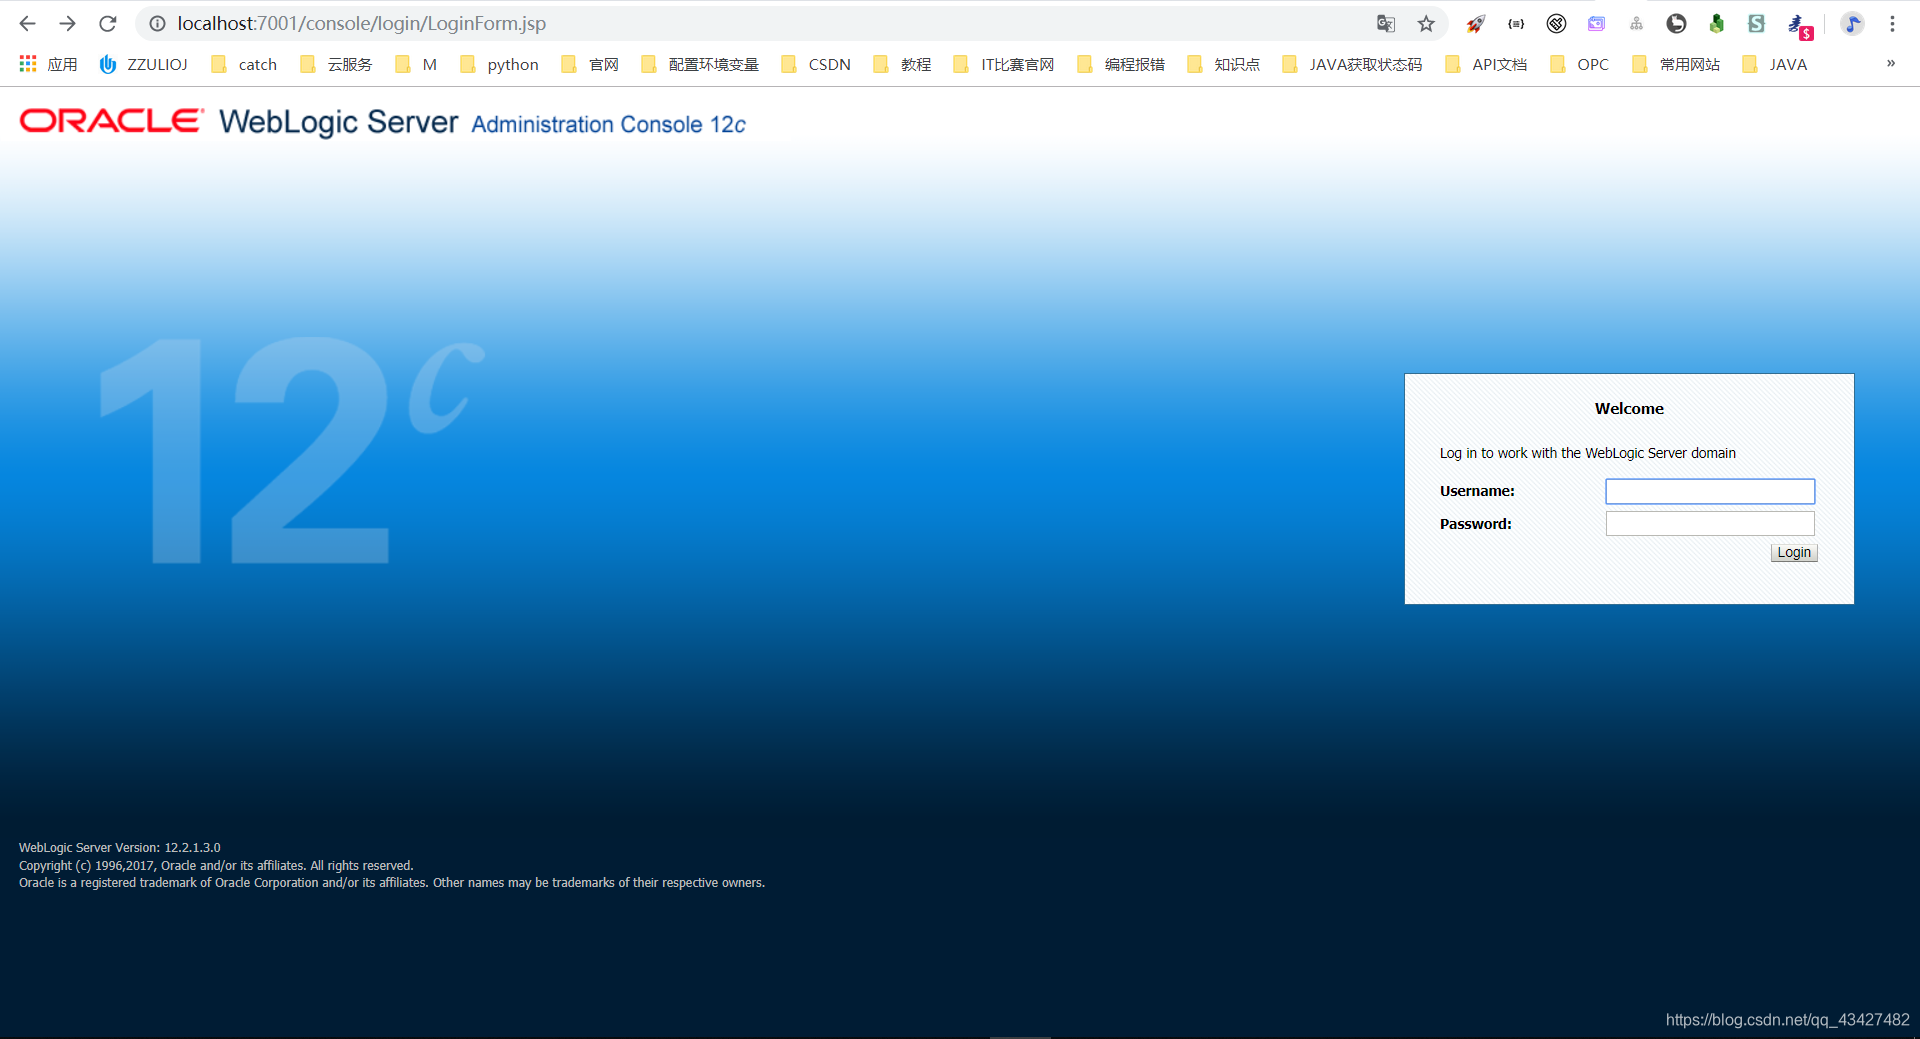Click the Administration Console 12c title text

609,125
